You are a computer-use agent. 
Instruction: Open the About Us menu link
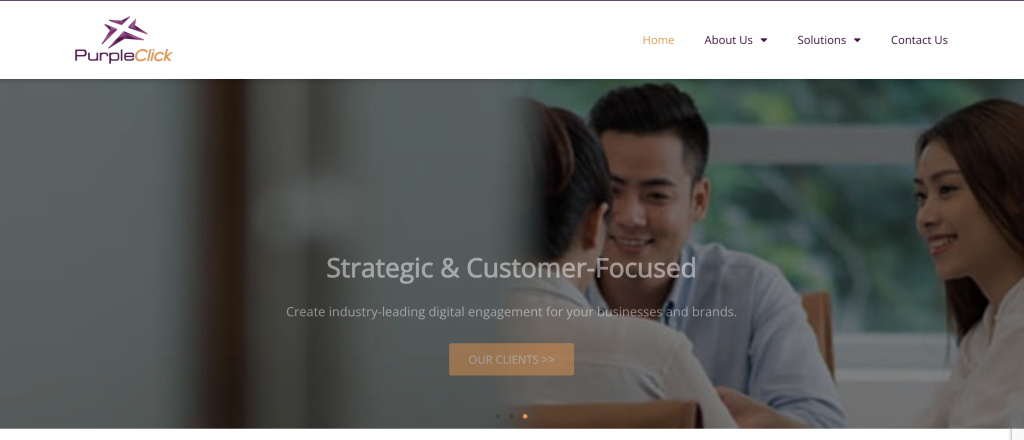pyautogui.click(x=728, y=40)
